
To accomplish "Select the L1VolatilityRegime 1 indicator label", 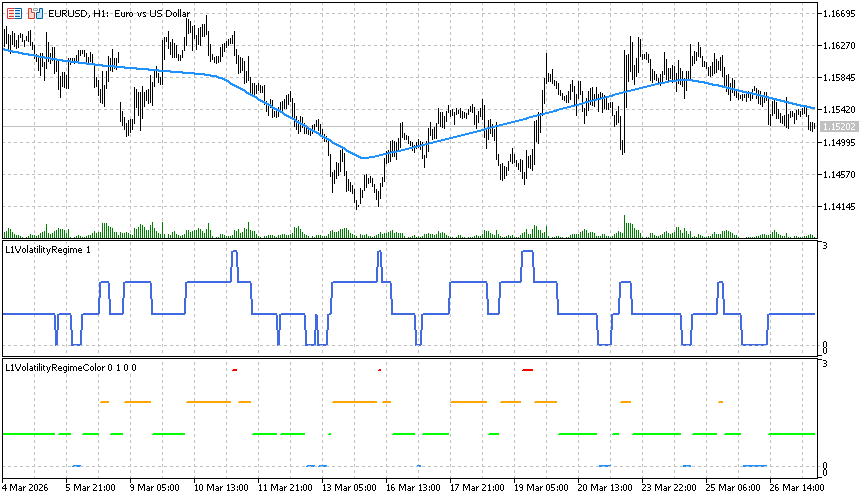I will (48, 250).
